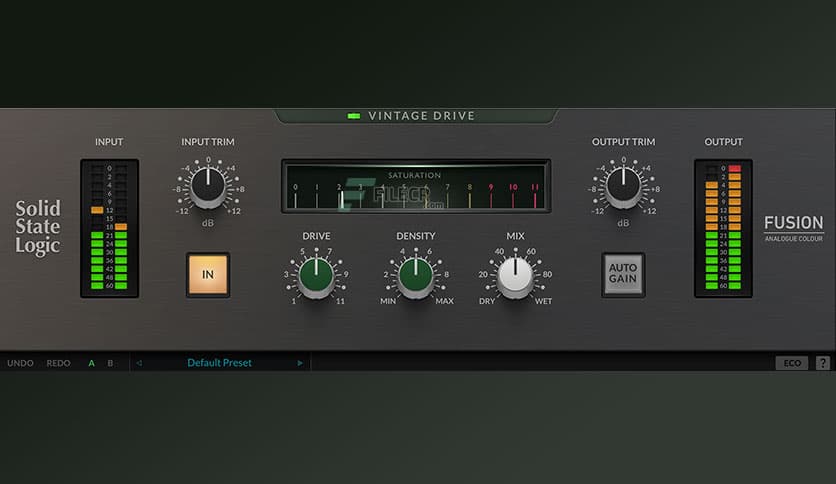
Task: Click the INPUT TRIM label
Action: pyautogui.click(x=207, y=142)
